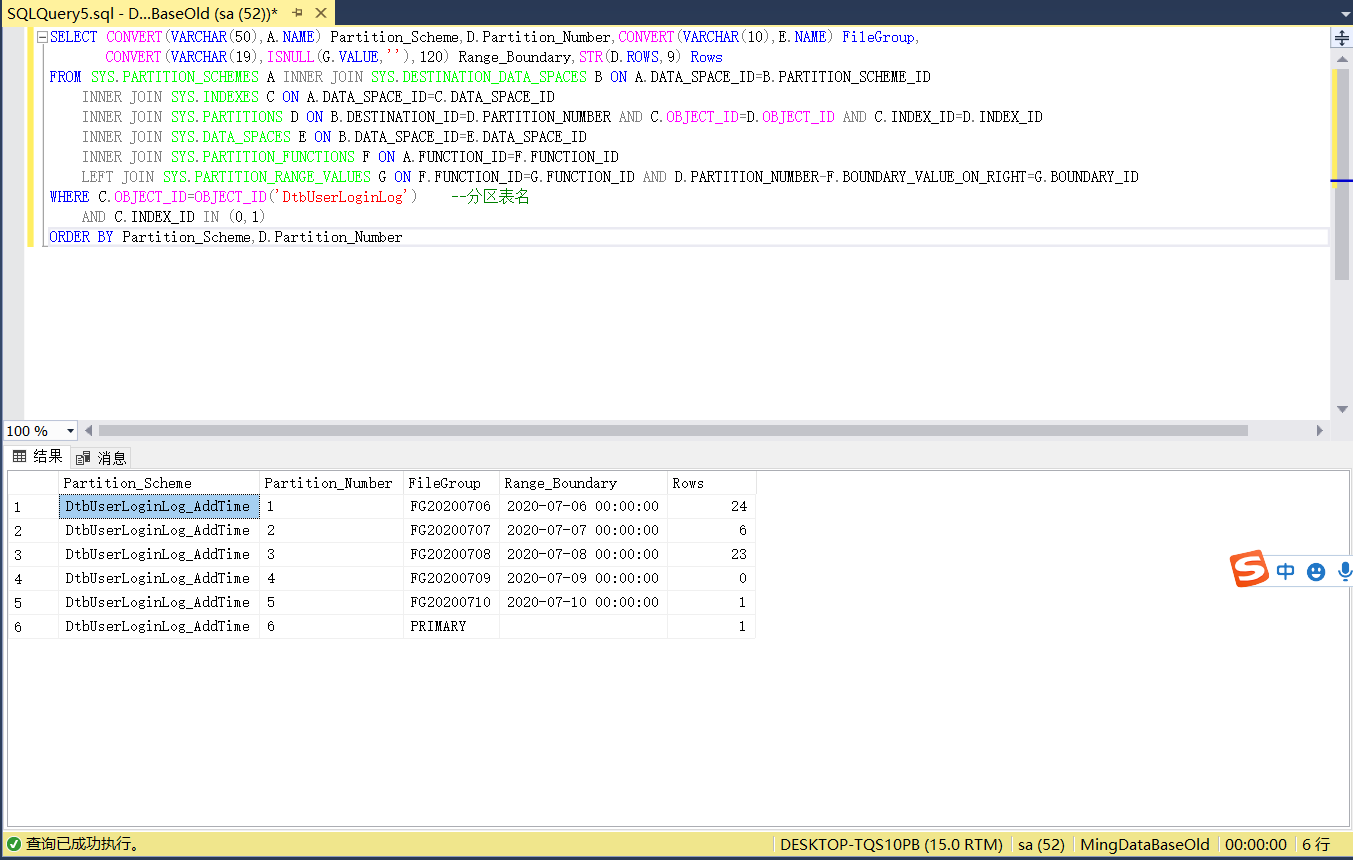1353x860 pixels.
Task: Click the Rows cell showing 0
Action: 712,578
